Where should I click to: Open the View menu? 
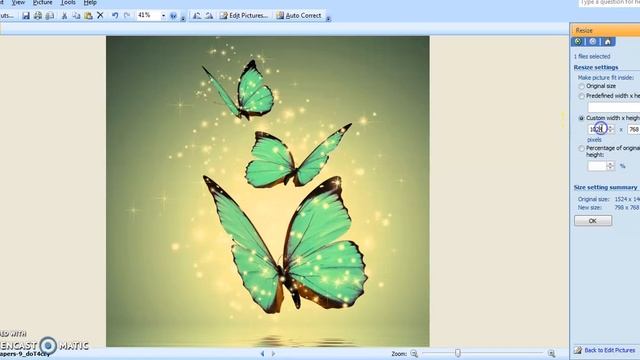18,3
